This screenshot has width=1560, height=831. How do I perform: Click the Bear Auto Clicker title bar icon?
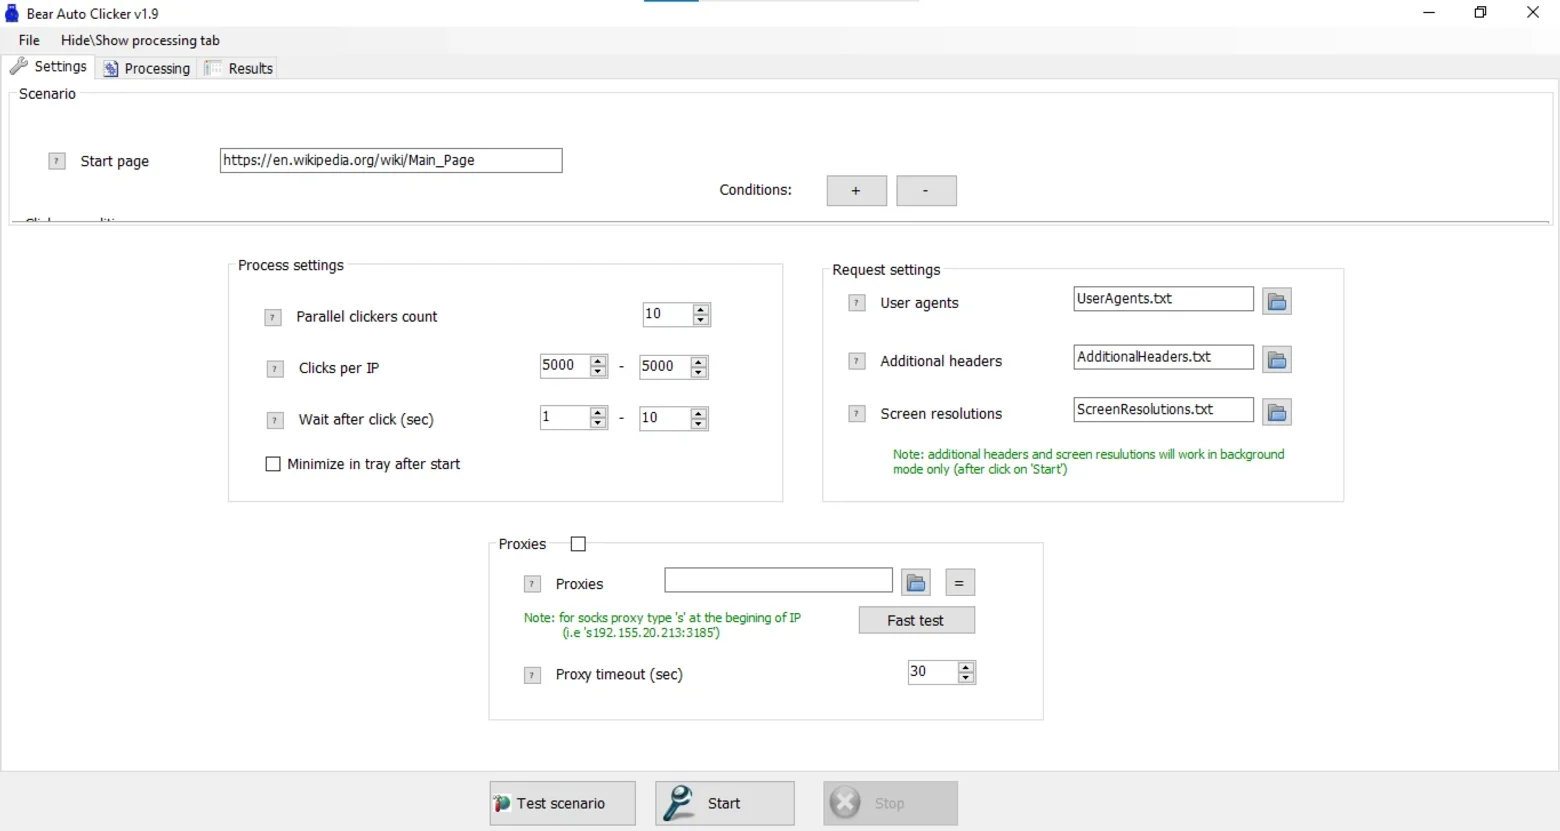(12, 13)
